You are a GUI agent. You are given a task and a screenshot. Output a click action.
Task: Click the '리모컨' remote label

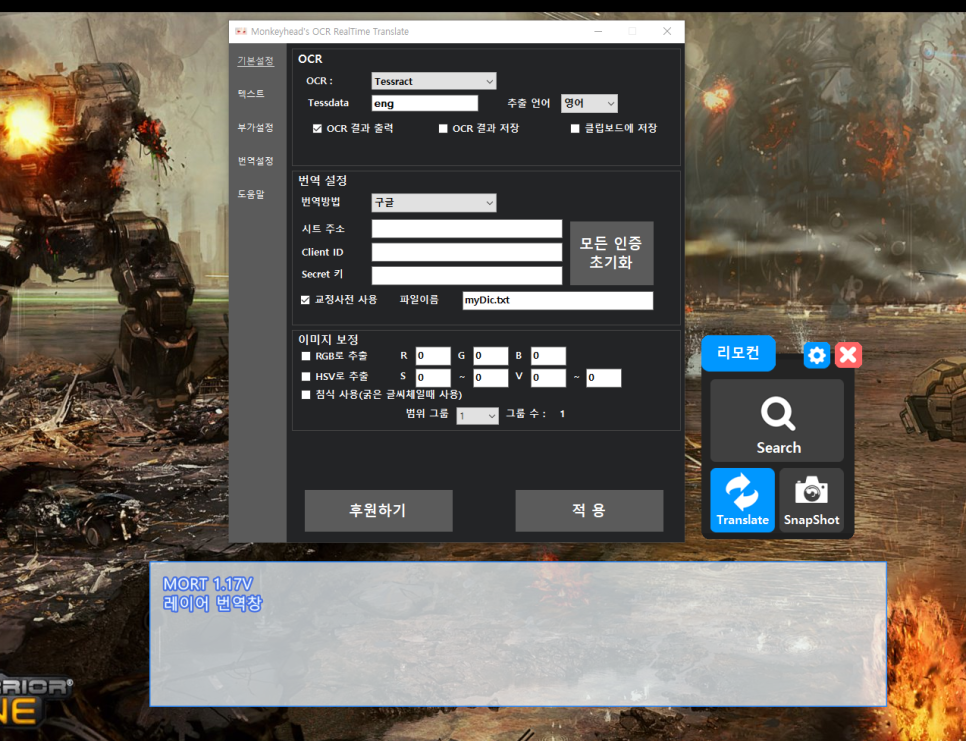click(738, 354)
